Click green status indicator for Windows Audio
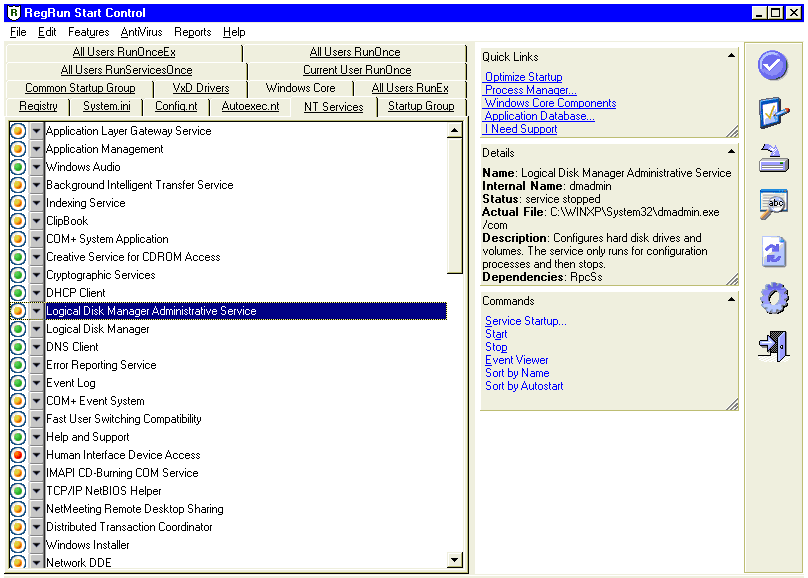The image size is (808, 578). point(18,167)
